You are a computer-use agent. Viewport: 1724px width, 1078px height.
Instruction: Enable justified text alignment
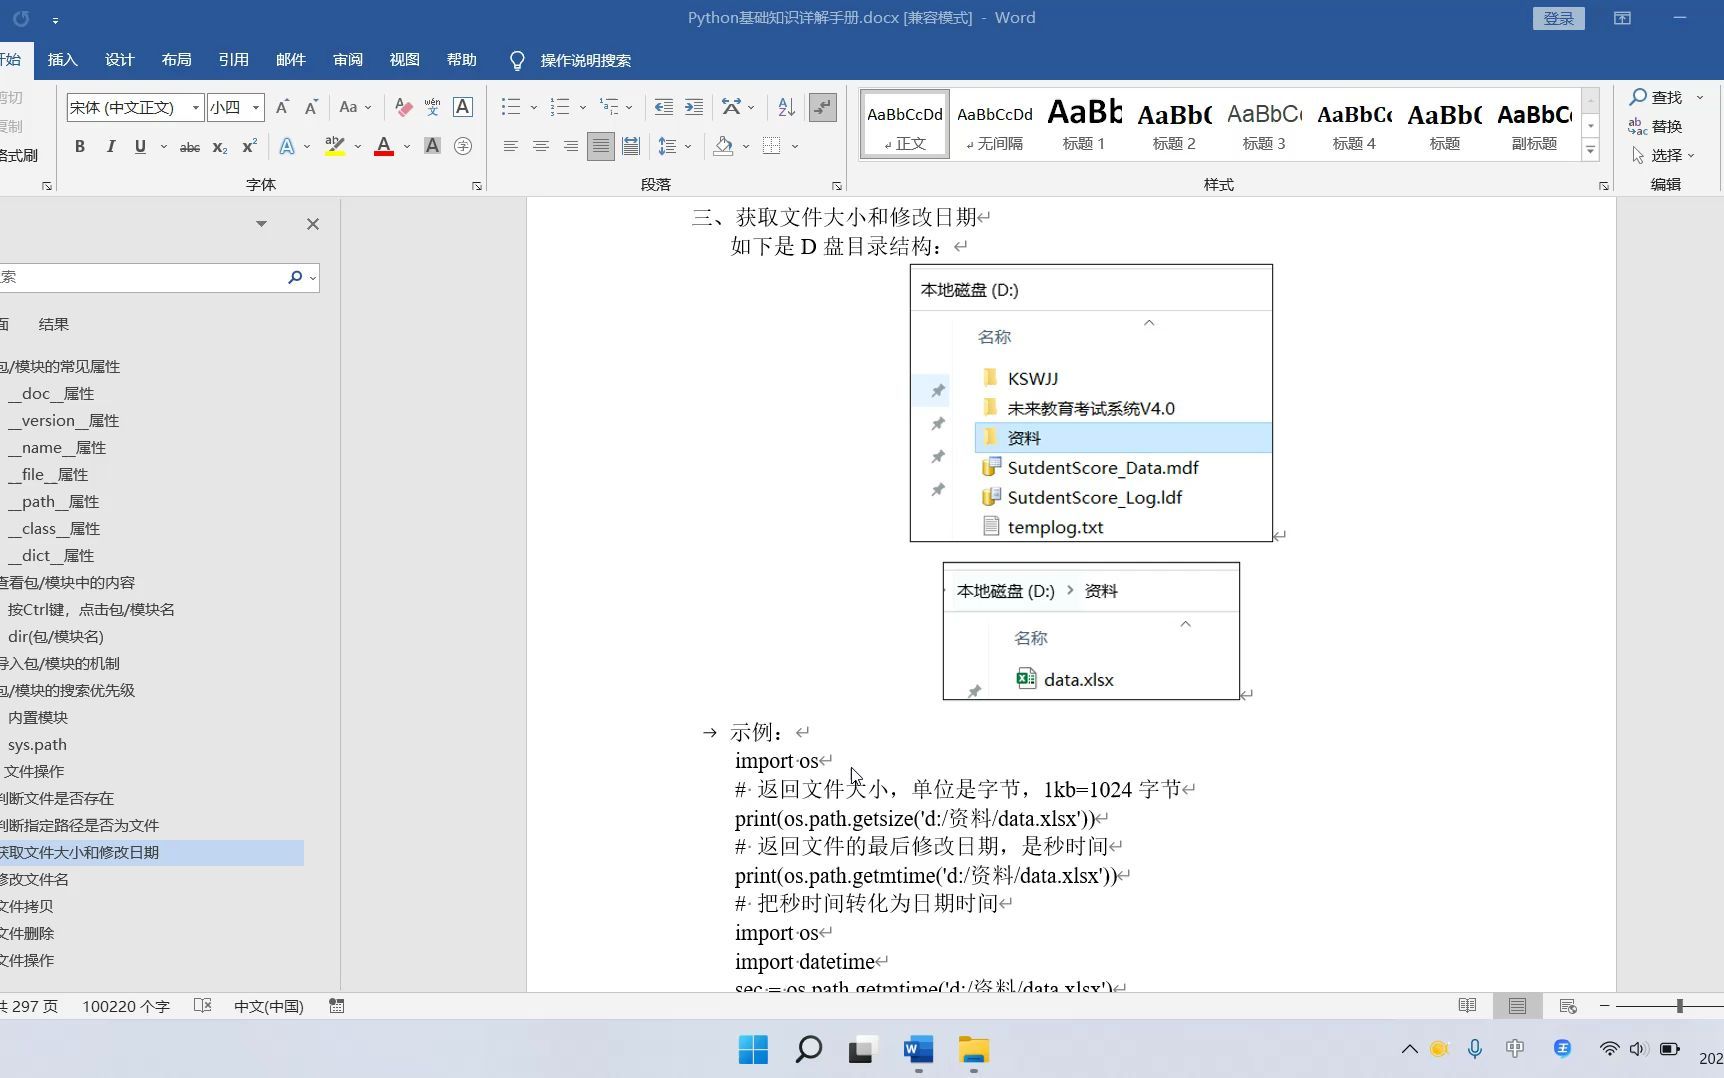[600, 146]
